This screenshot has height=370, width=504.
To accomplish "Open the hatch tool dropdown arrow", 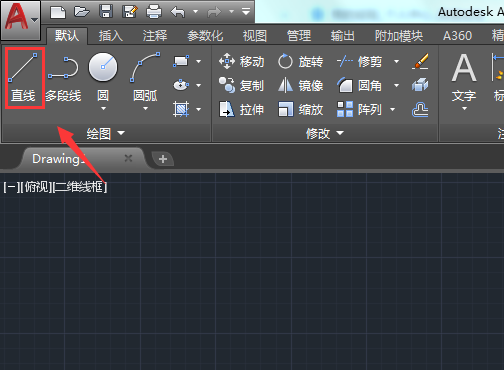I will pos(199,109).
